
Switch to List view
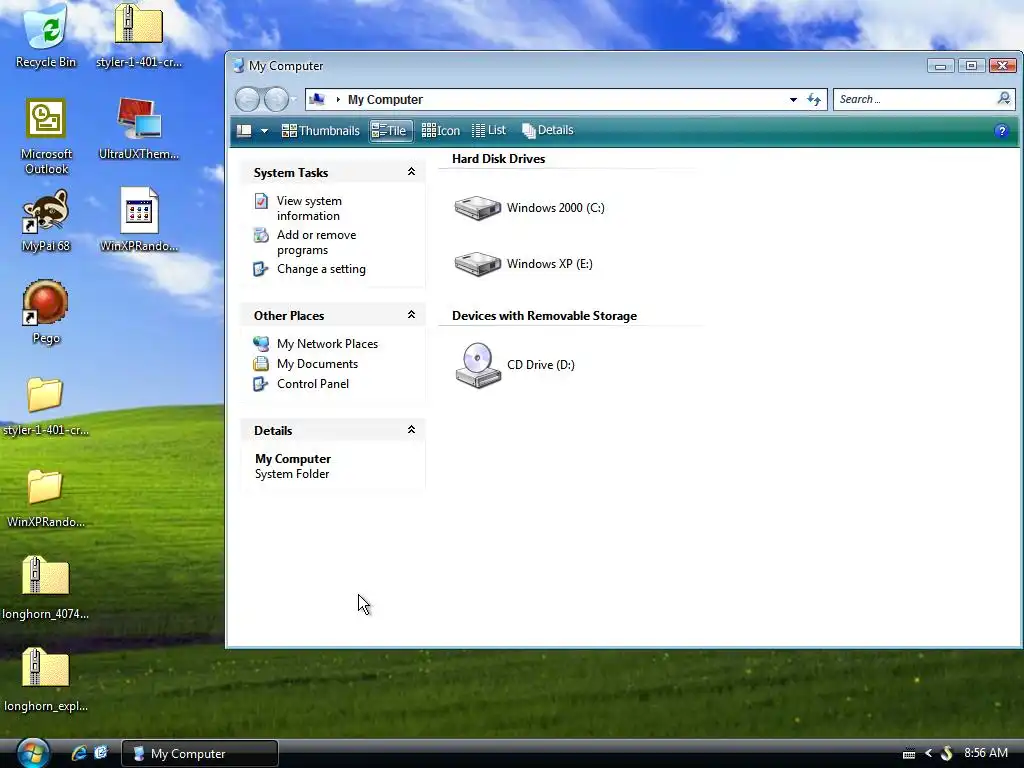(x=489, y=131)
